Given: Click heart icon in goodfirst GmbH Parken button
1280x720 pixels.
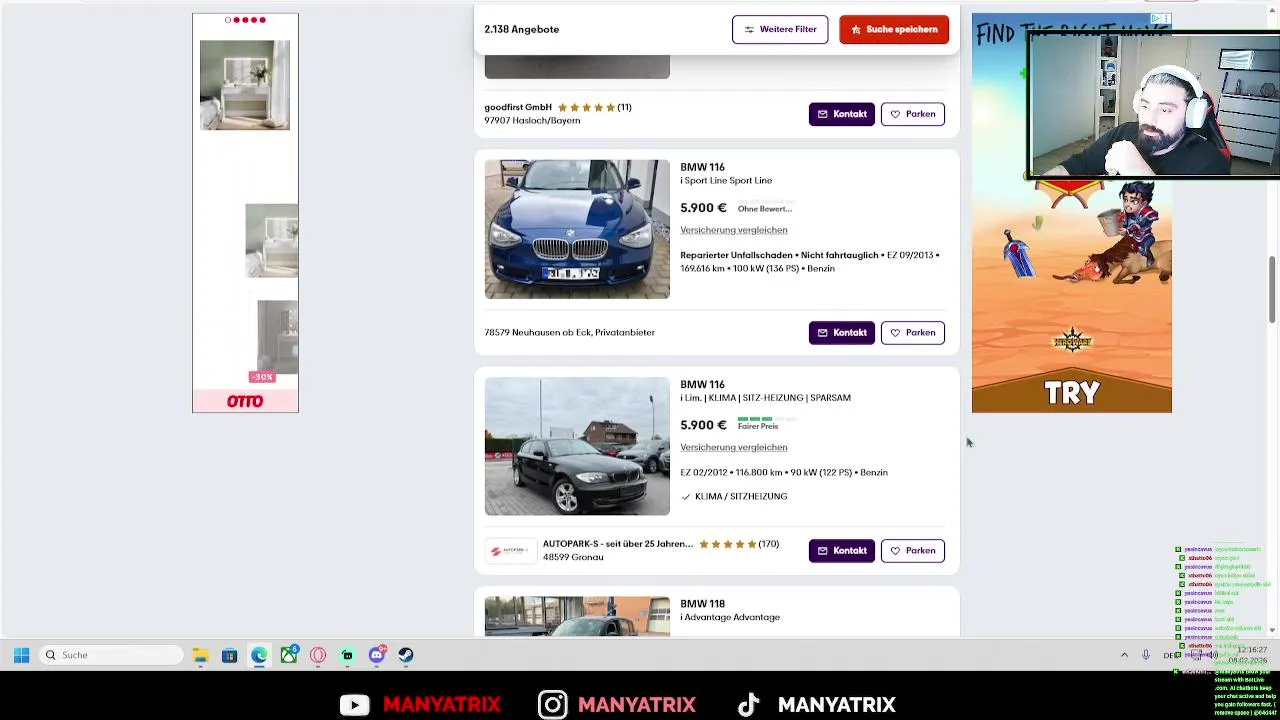Looking at the screenshot, I should pos(895,114).
